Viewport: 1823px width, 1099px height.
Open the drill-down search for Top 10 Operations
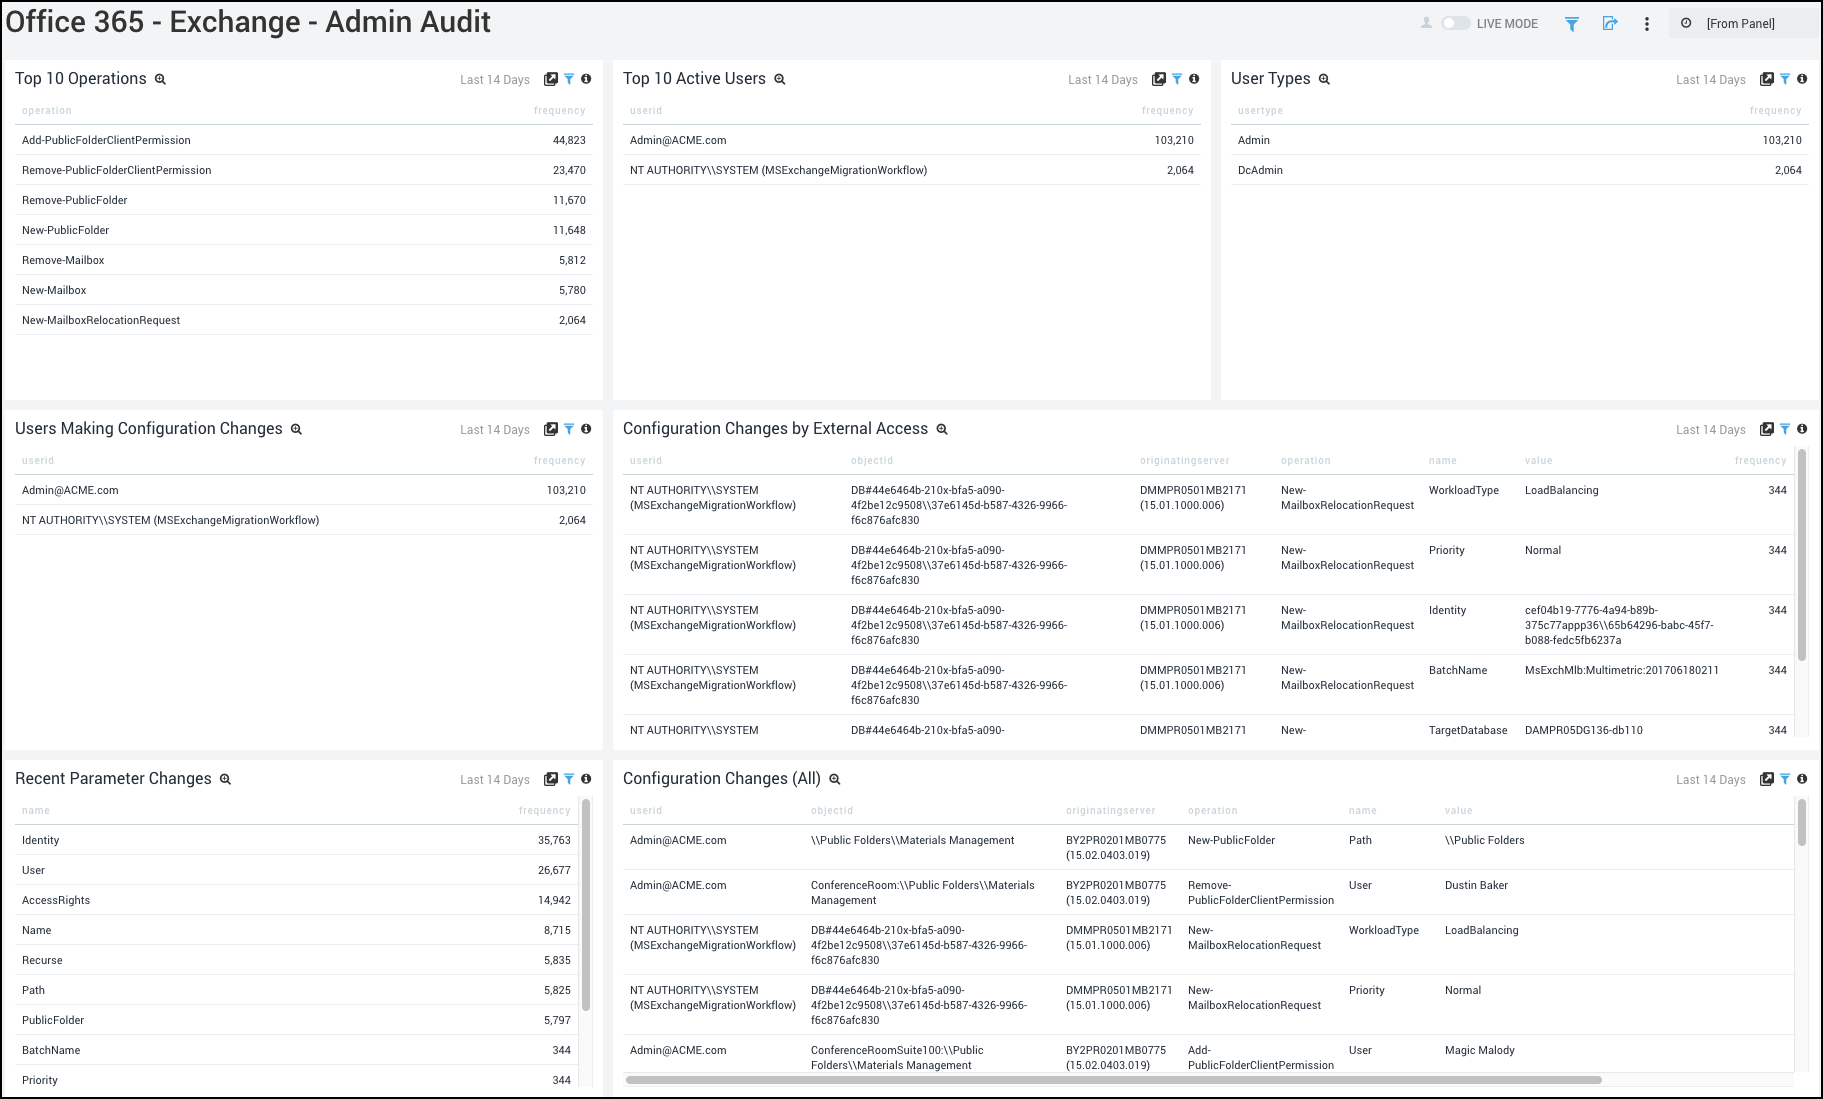tap(160, 78)
